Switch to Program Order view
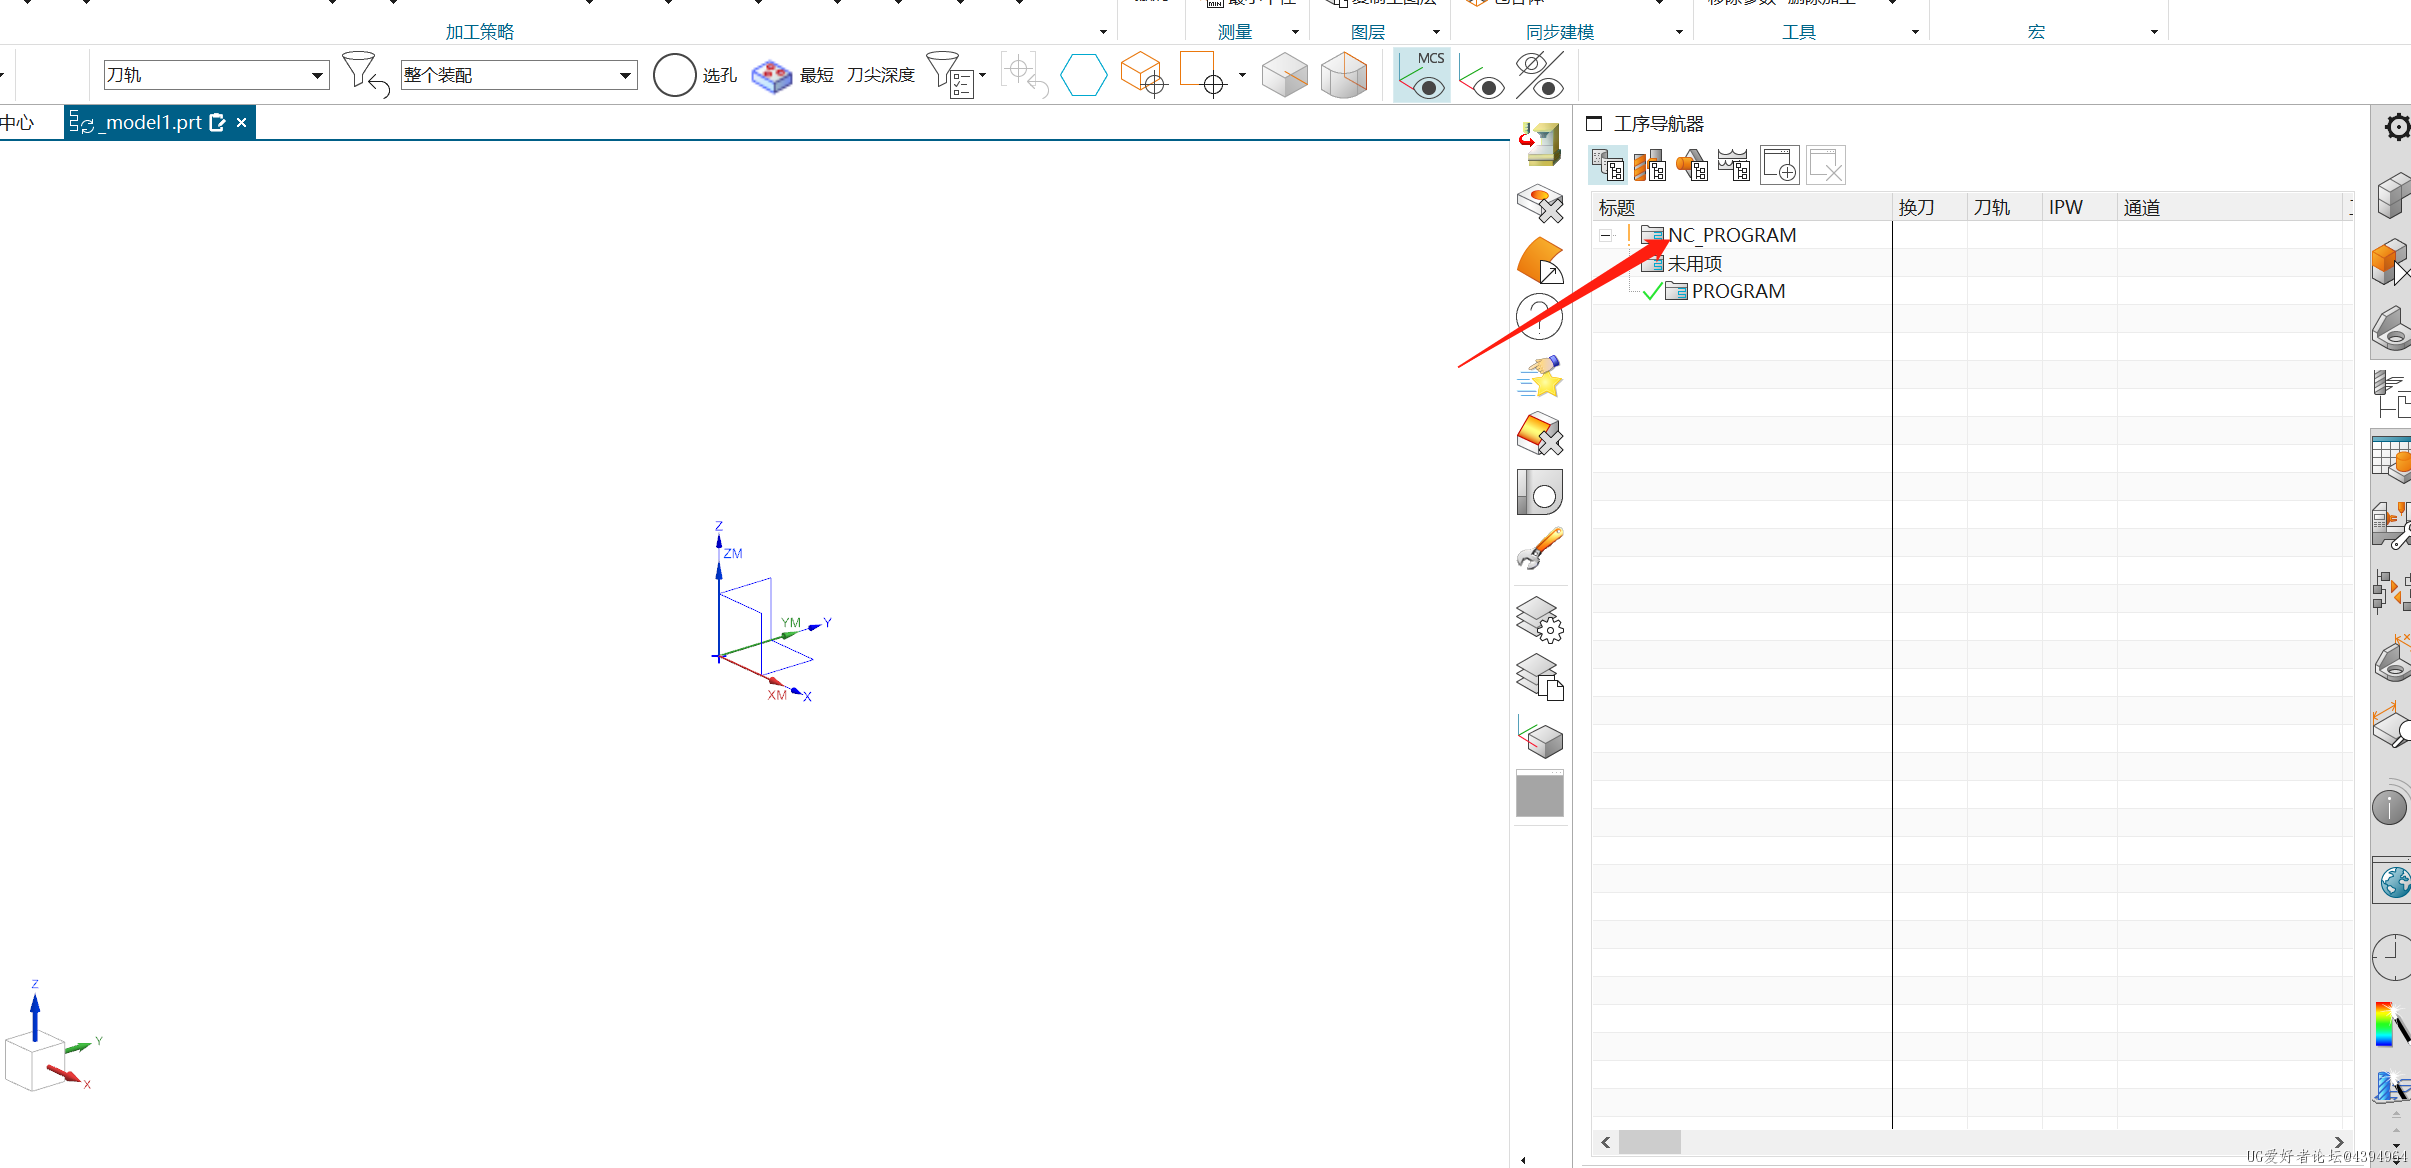This screenshot has width=2411, height=1168. [x=1608, y=165]
